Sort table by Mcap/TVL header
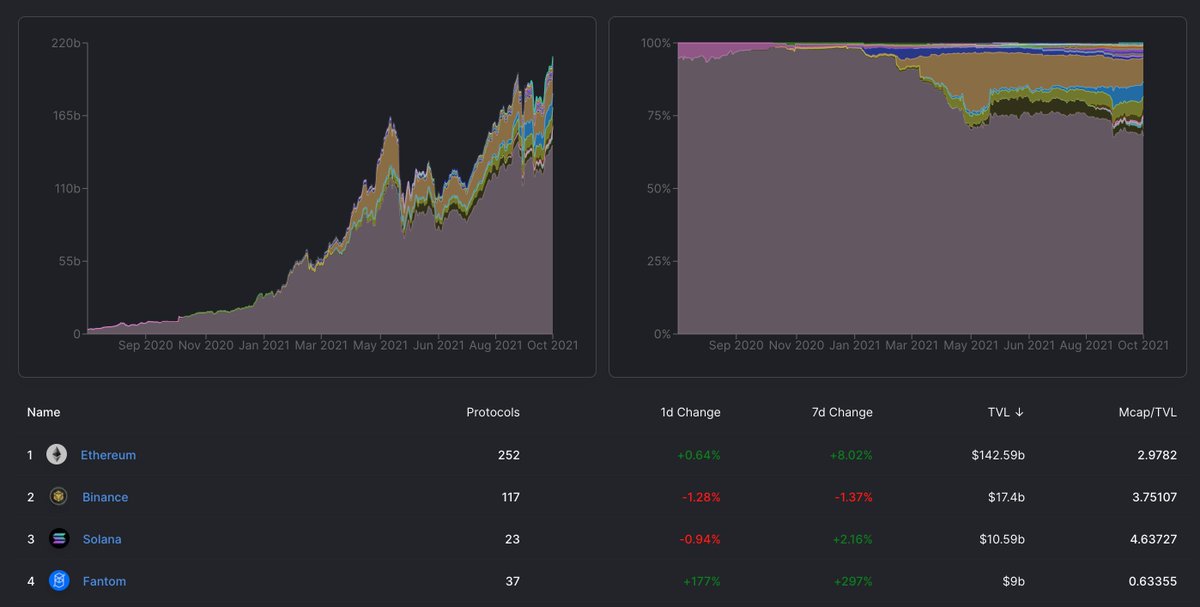 (x=1146, y=412)
